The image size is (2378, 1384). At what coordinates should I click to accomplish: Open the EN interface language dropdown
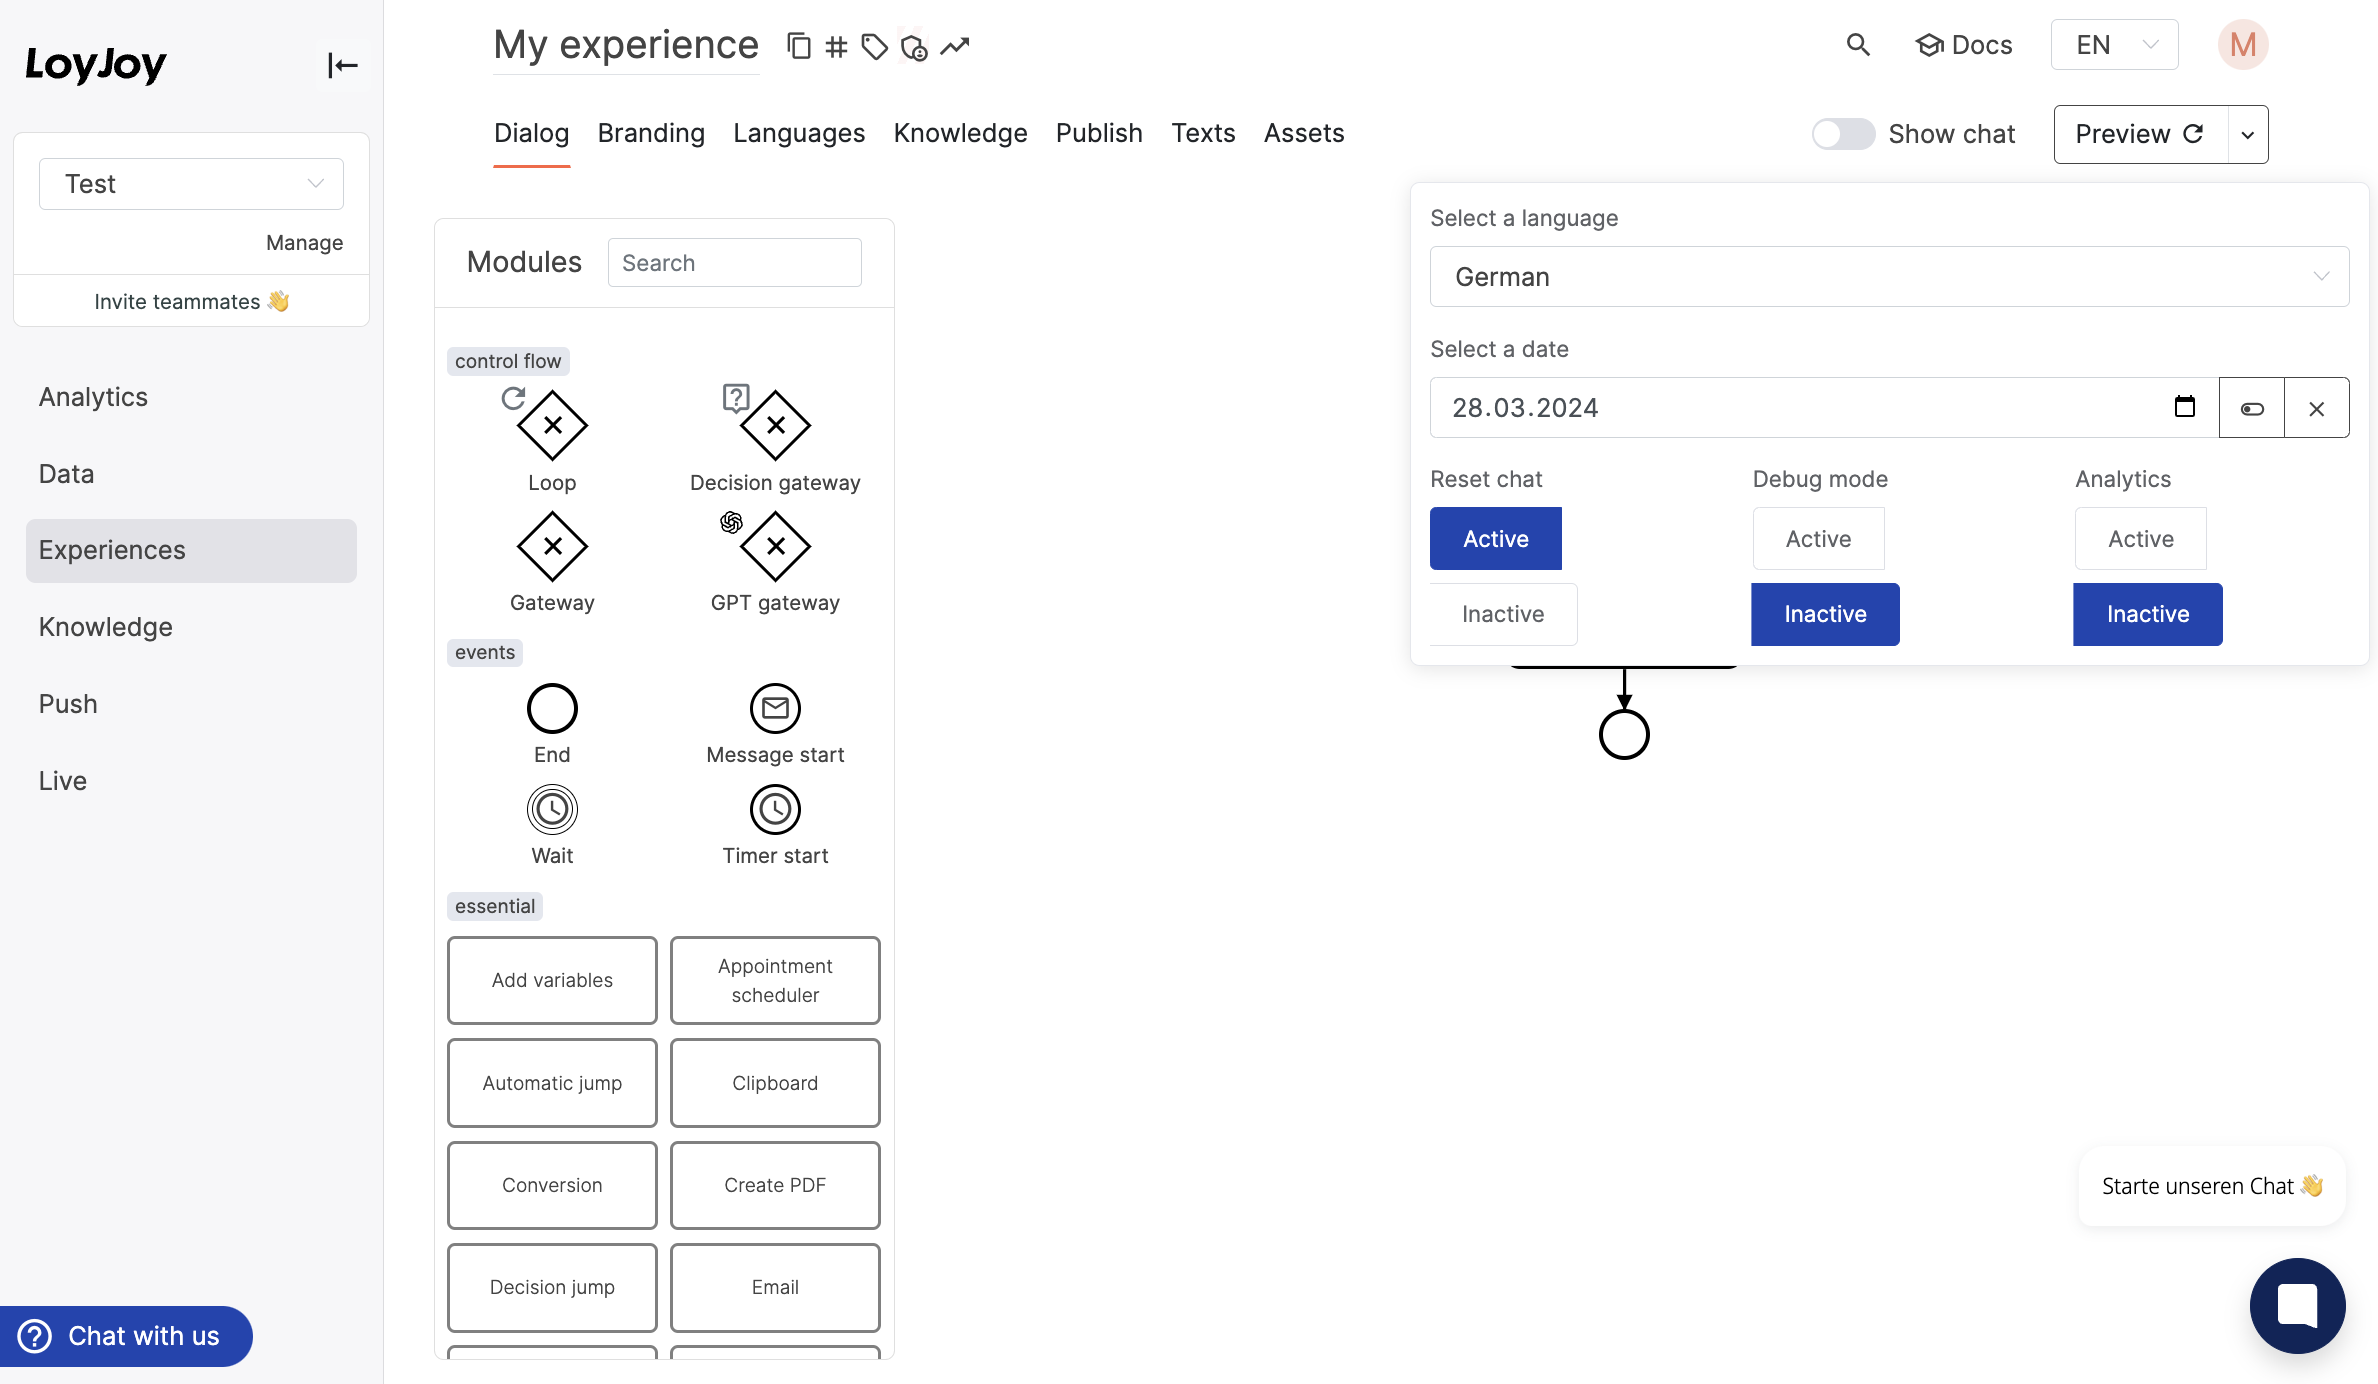(x=2113, y=45)
